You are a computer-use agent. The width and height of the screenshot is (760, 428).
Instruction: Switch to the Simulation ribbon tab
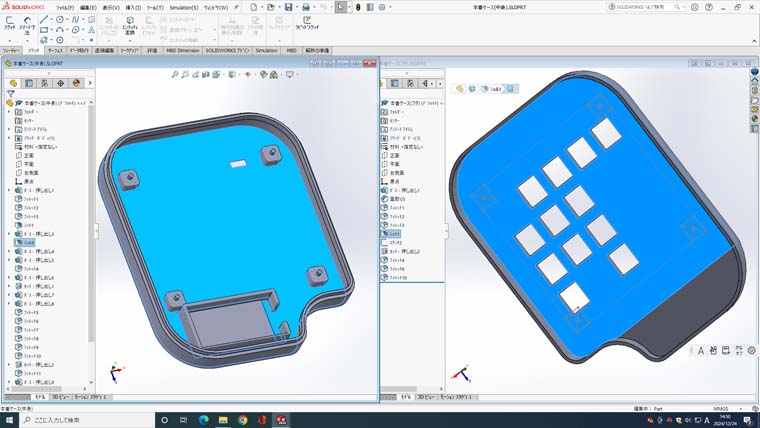(266, 49)
